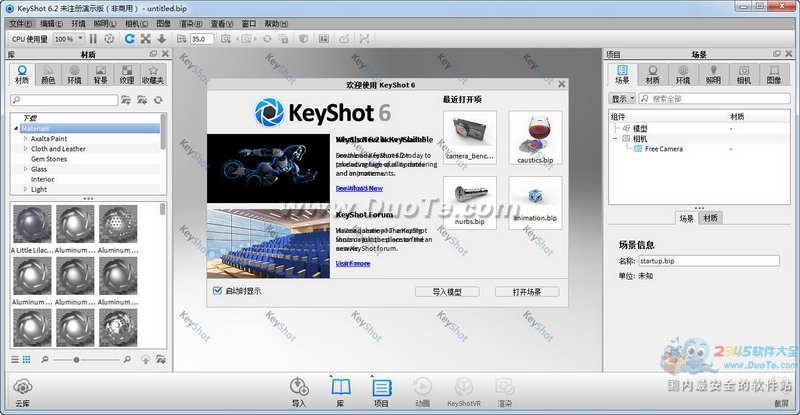Undock the library panel with float icon
800x415 pixels.
pyautogui.click(x=153, y=54)
